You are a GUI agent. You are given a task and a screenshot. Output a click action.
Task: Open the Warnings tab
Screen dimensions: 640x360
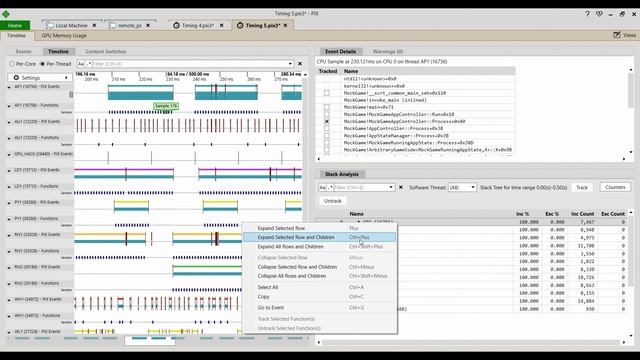coord(388,51)
